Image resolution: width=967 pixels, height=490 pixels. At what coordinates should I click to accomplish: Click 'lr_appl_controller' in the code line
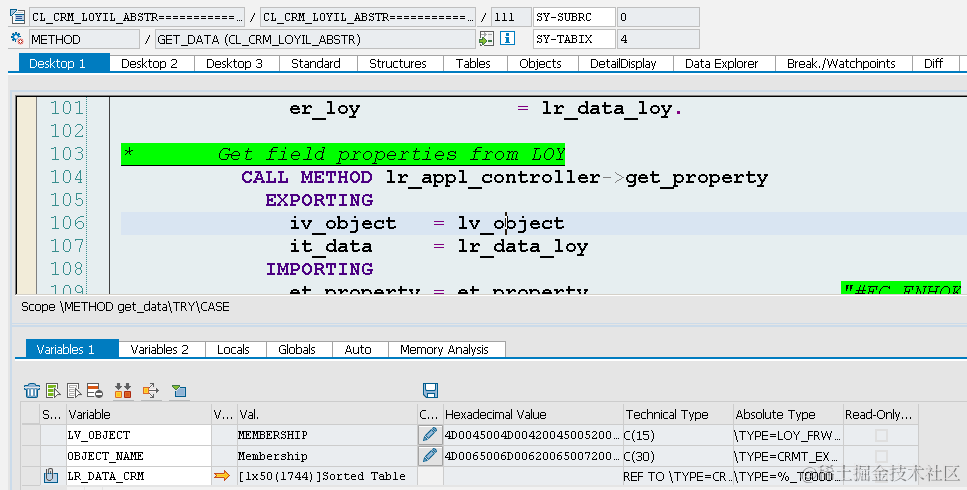493,178
